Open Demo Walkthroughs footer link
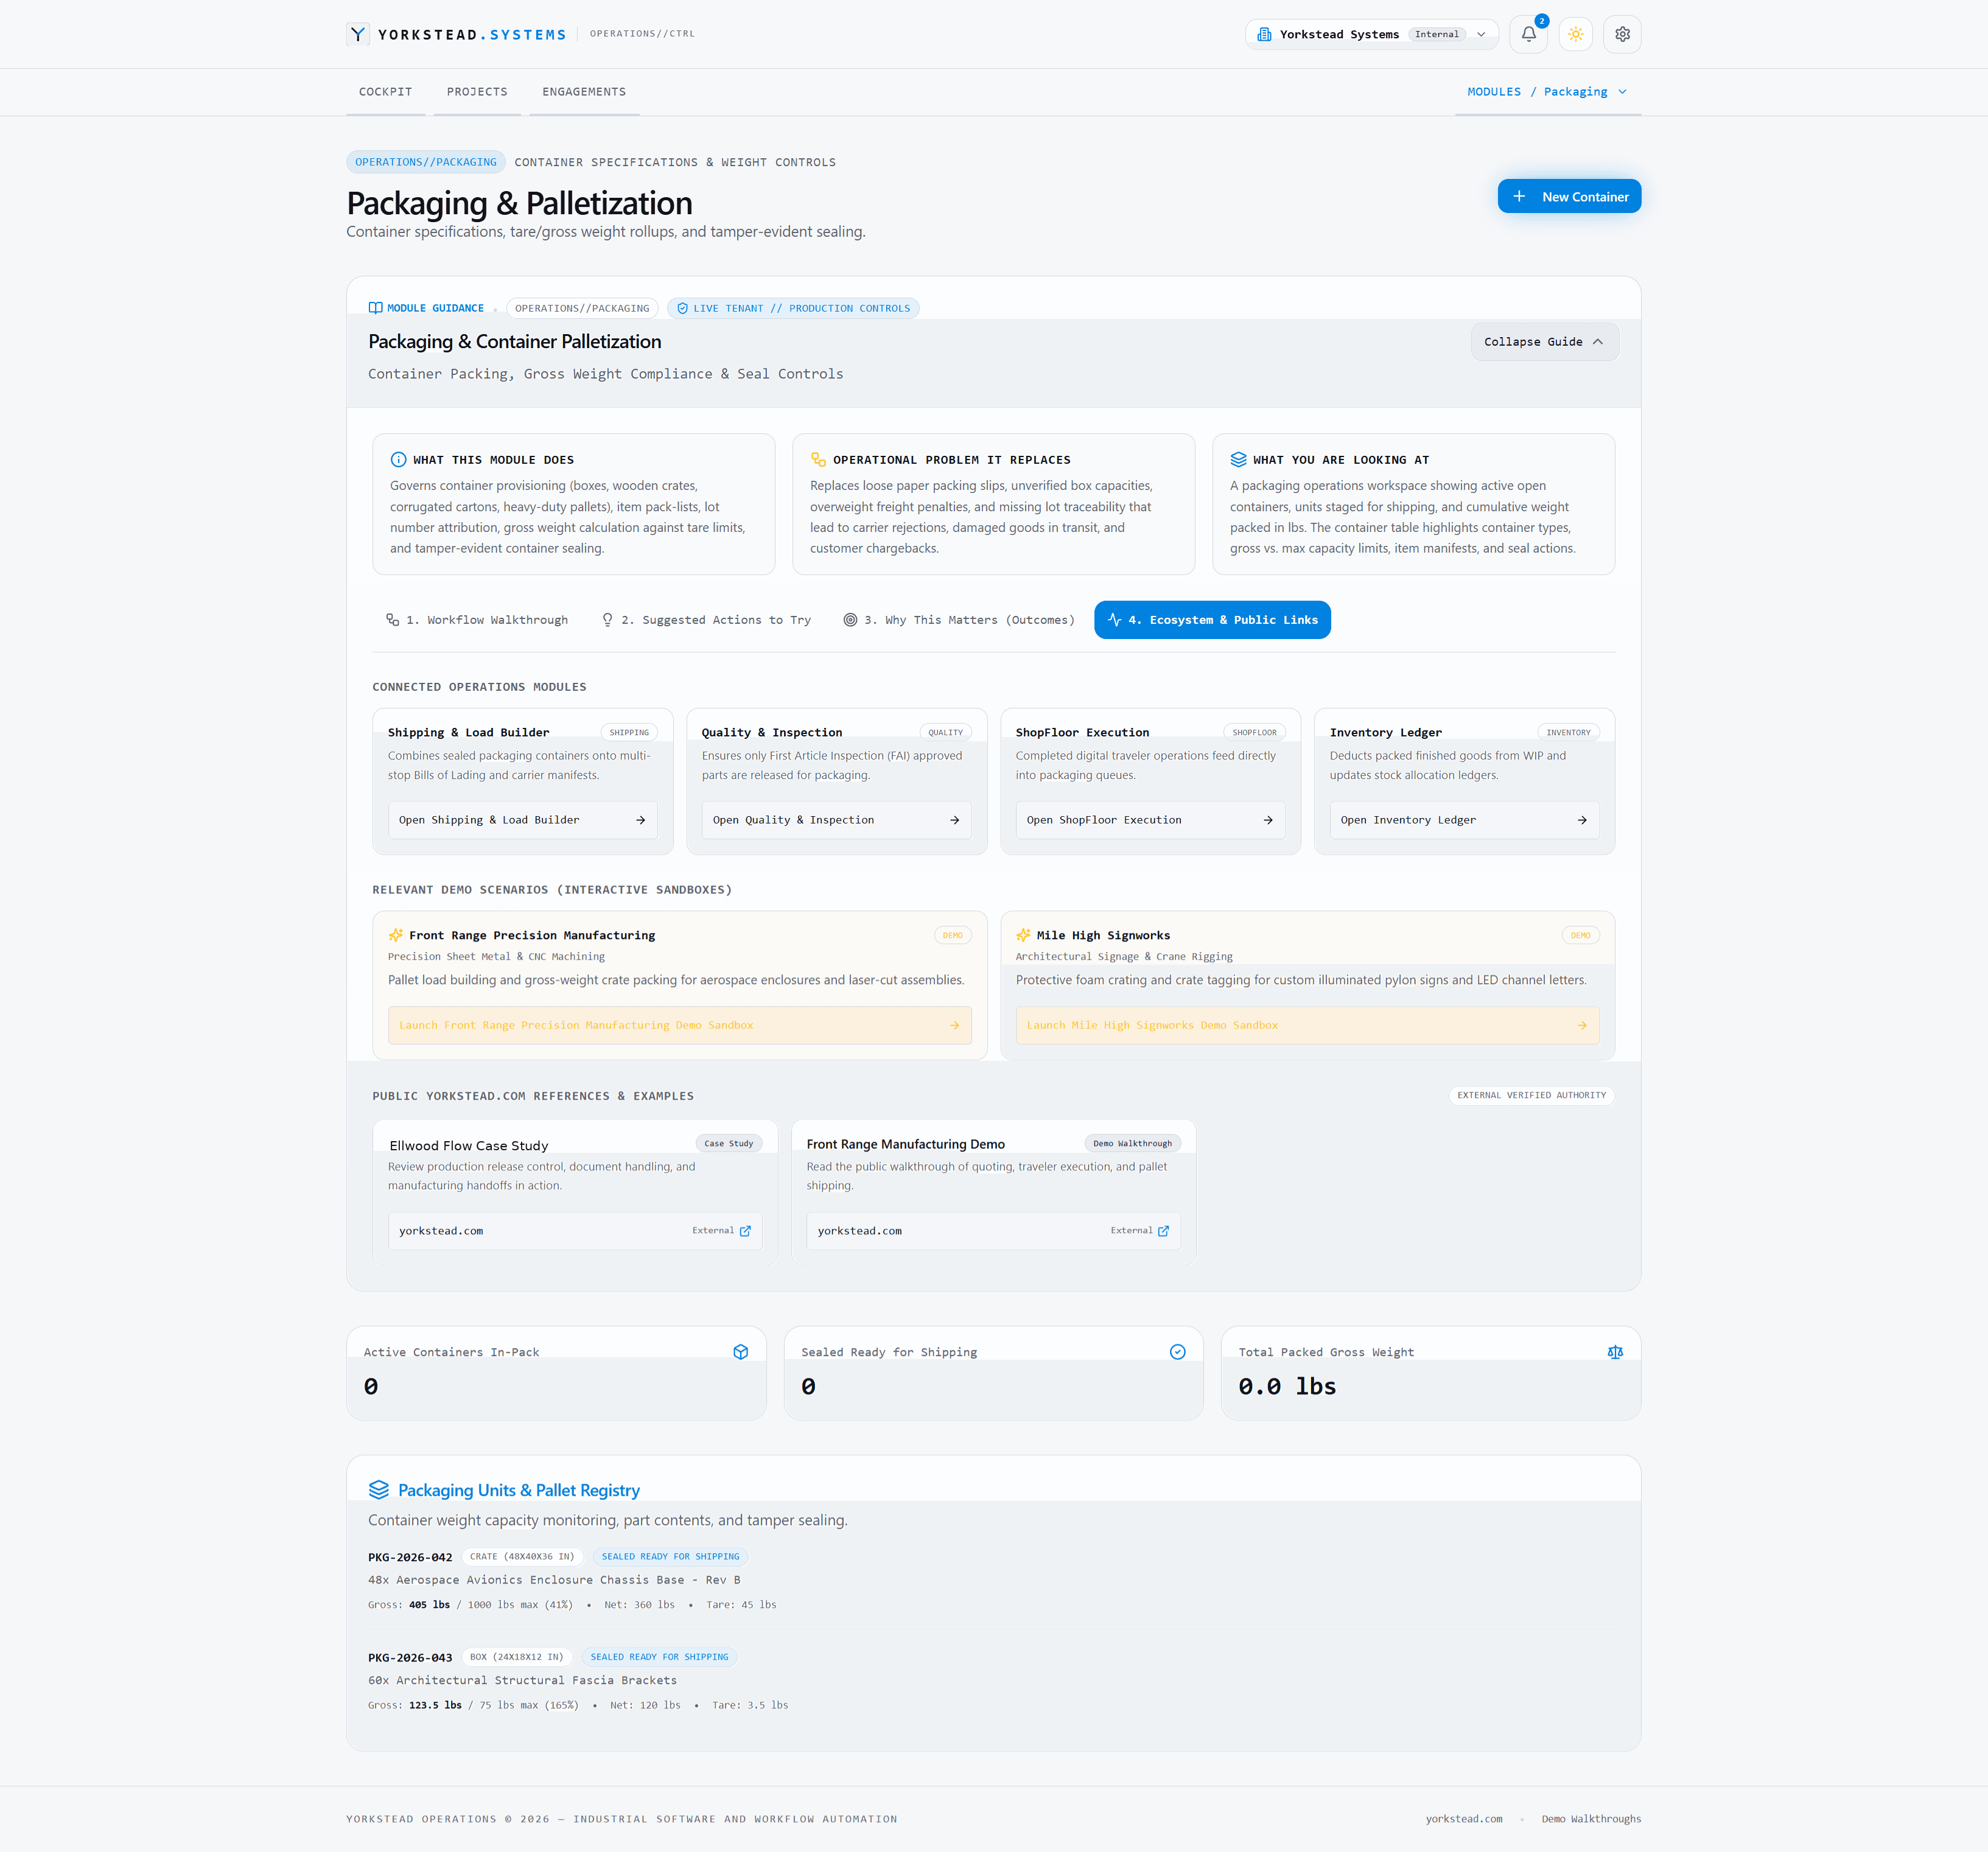1988x1852 pixels. 1591,1819
